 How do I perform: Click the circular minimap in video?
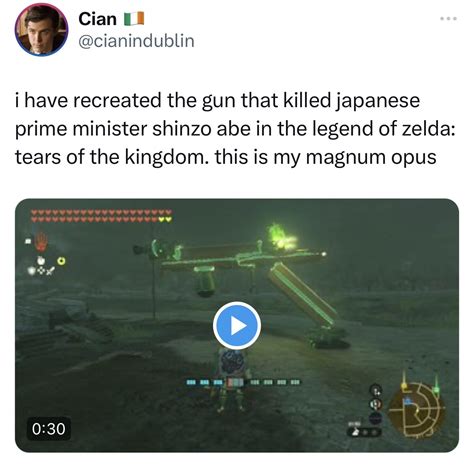[x=416, y=409]
